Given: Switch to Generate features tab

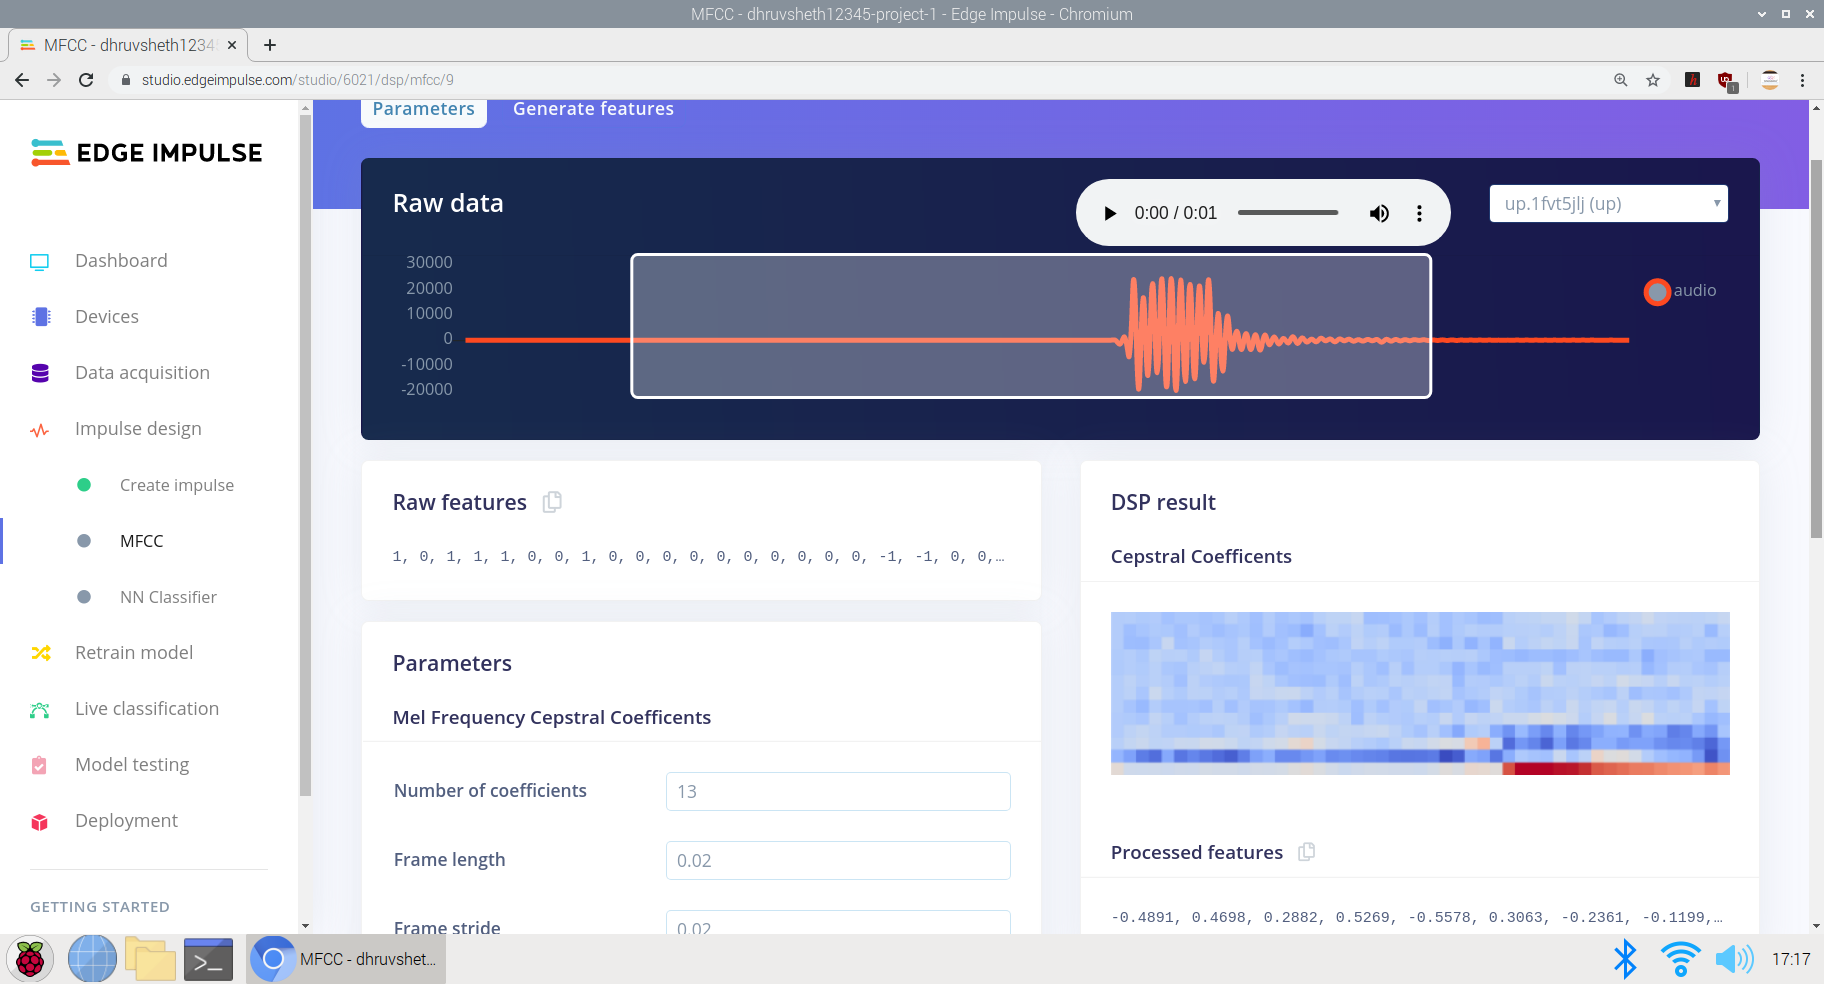Looking at the screenshot, I should coord(593,109).
